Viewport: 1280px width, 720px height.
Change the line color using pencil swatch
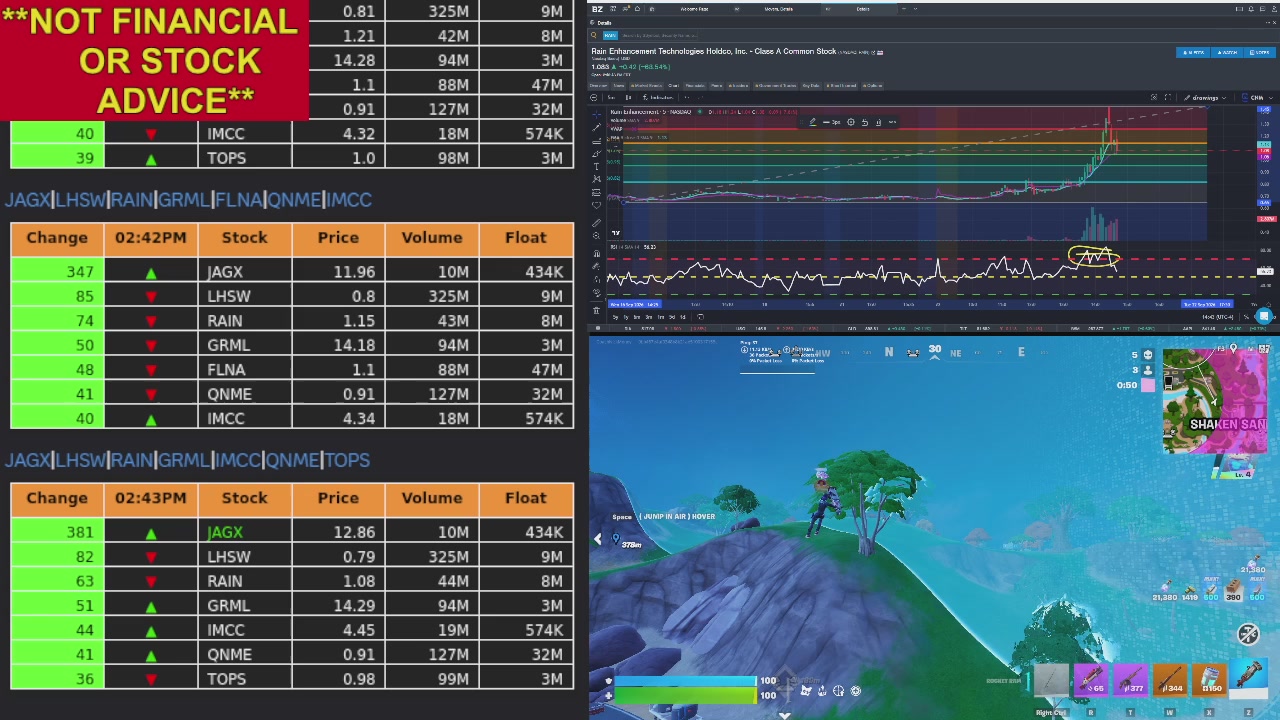(813, 122)
